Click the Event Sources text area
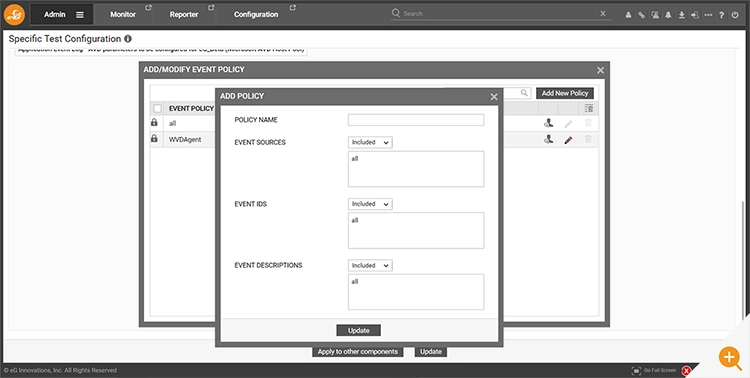This screenshot has width=750, height=378. (x=416, y=169)
